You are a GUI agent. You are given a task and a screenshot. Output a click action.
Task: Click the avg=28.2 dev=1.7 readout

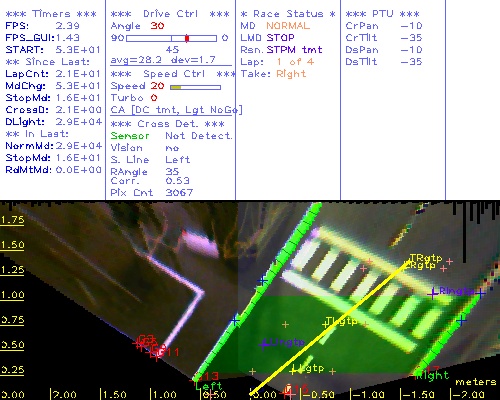(x=163, y=60)
